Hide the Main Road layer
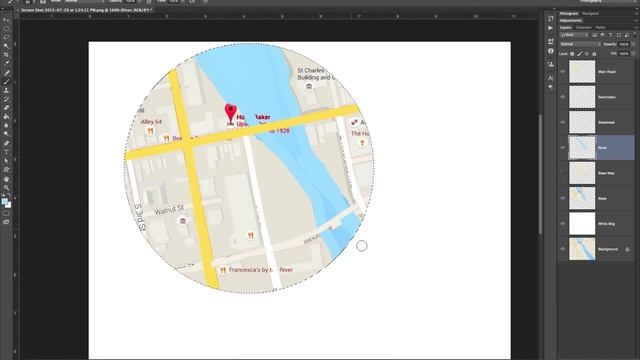The image size is (640, 360). point(563,72)
